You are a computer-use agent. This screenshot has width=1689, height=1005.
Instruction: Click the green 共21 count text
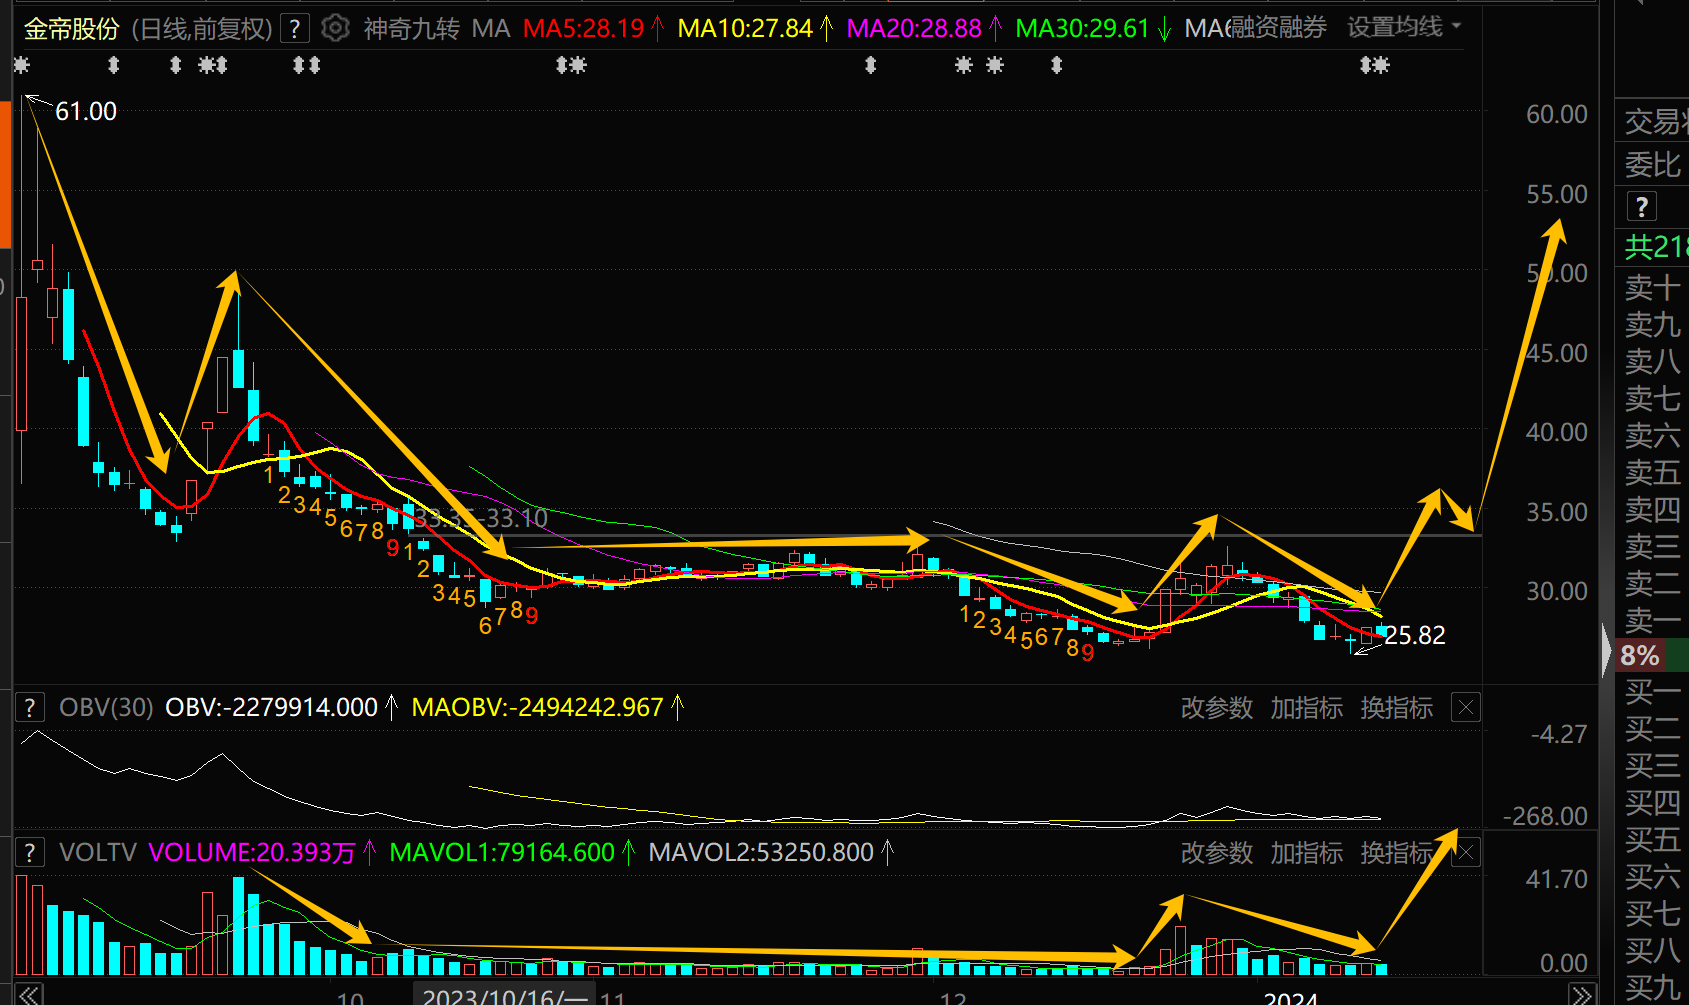1656,246
